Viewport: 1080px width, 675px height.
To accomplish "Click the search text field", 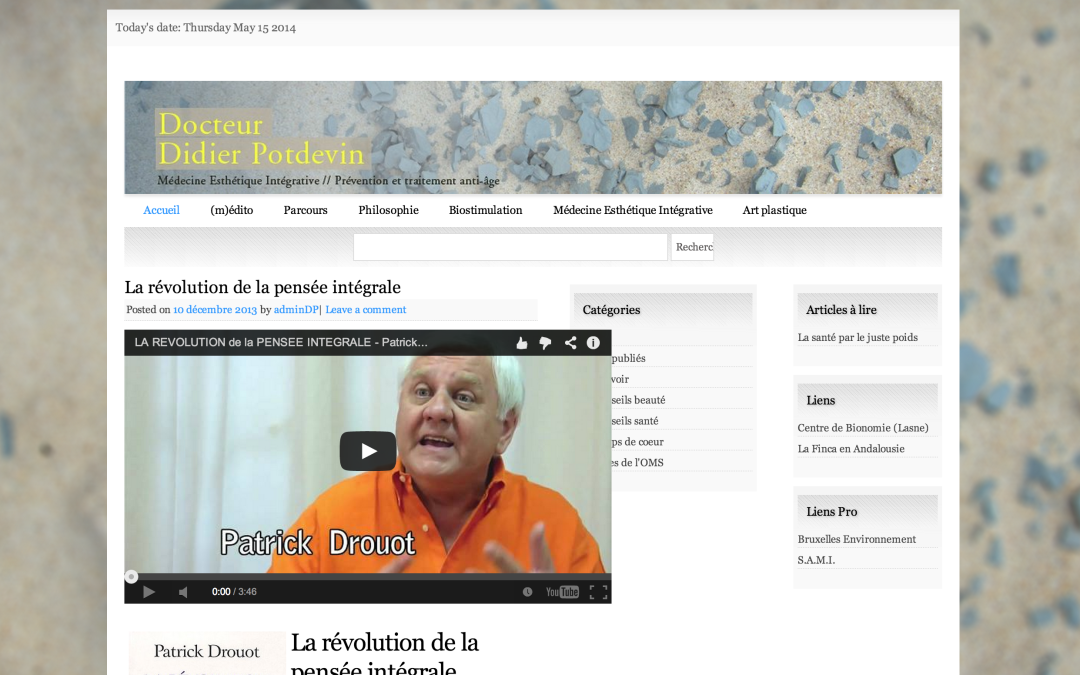I will (x=510, y=247).
